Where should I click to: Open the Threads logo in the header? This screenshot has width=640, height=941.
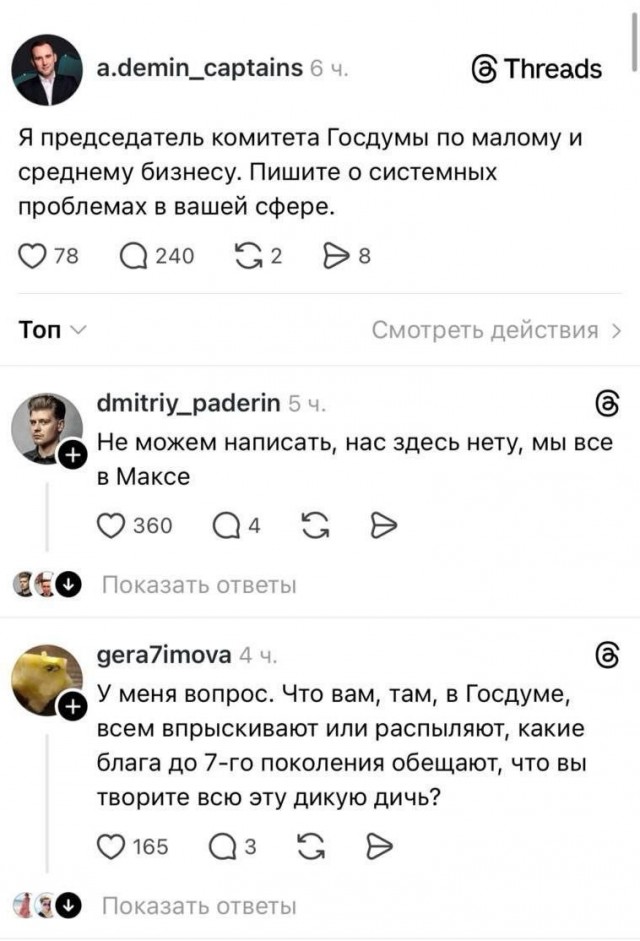coord(487,69)
